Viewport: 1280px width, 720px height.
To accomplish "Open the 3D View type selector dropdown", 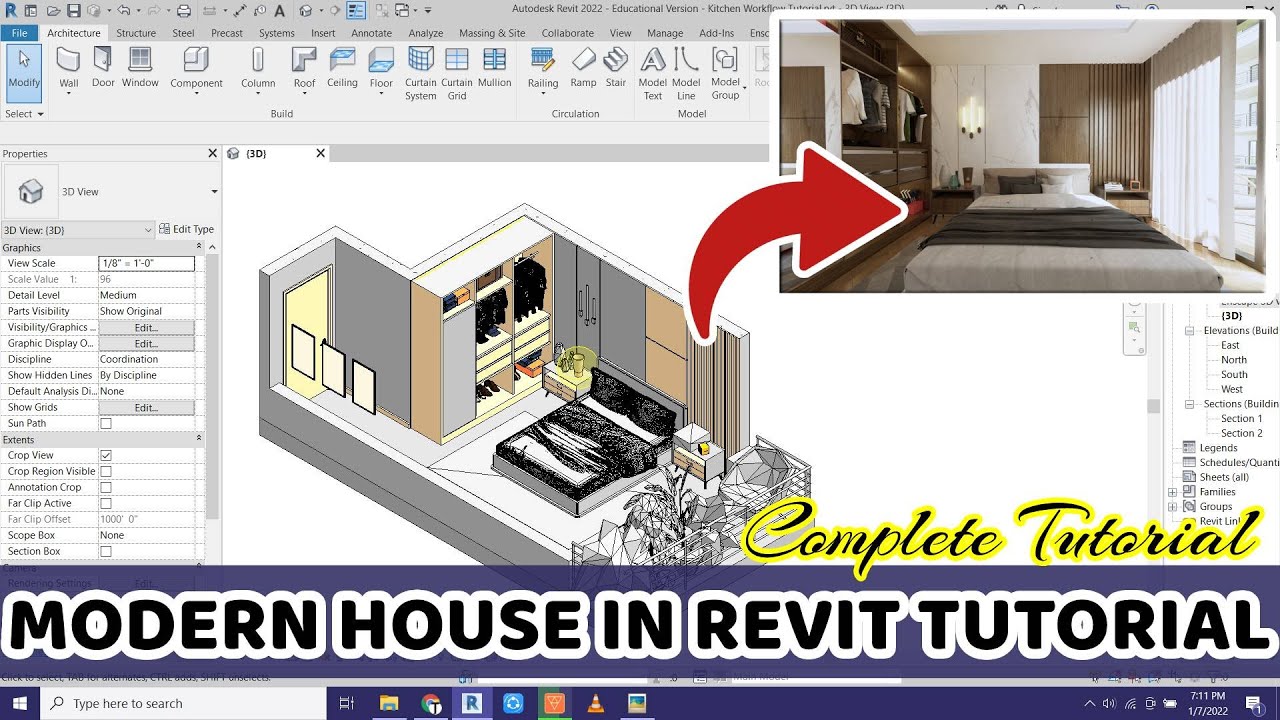I will (214, 192).
